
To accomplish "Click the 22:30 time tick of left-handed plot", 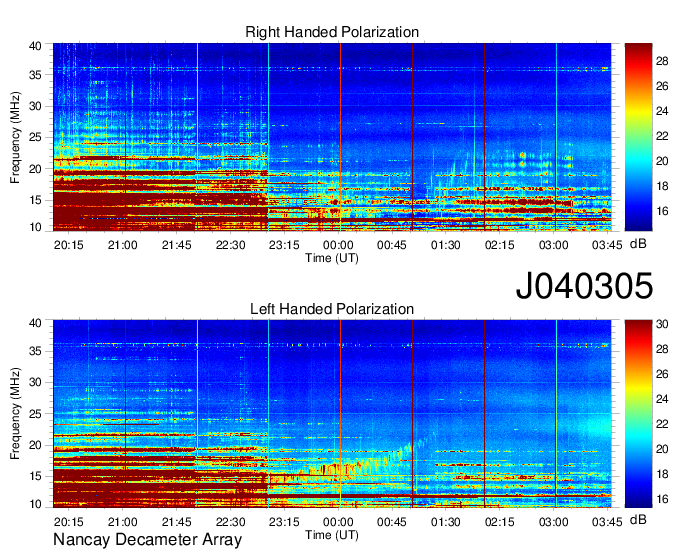I will point(230,522).
